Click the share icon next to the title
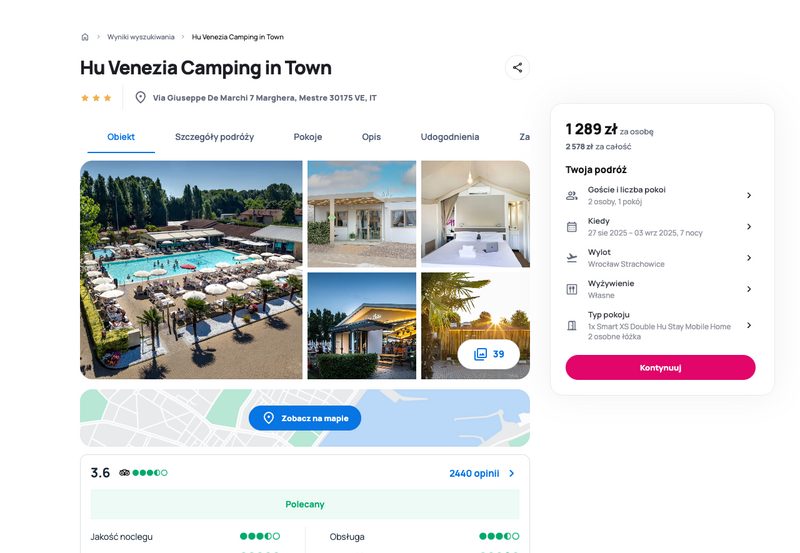The width and height of the screenshot is (800, 553). [x=517, y=67]
